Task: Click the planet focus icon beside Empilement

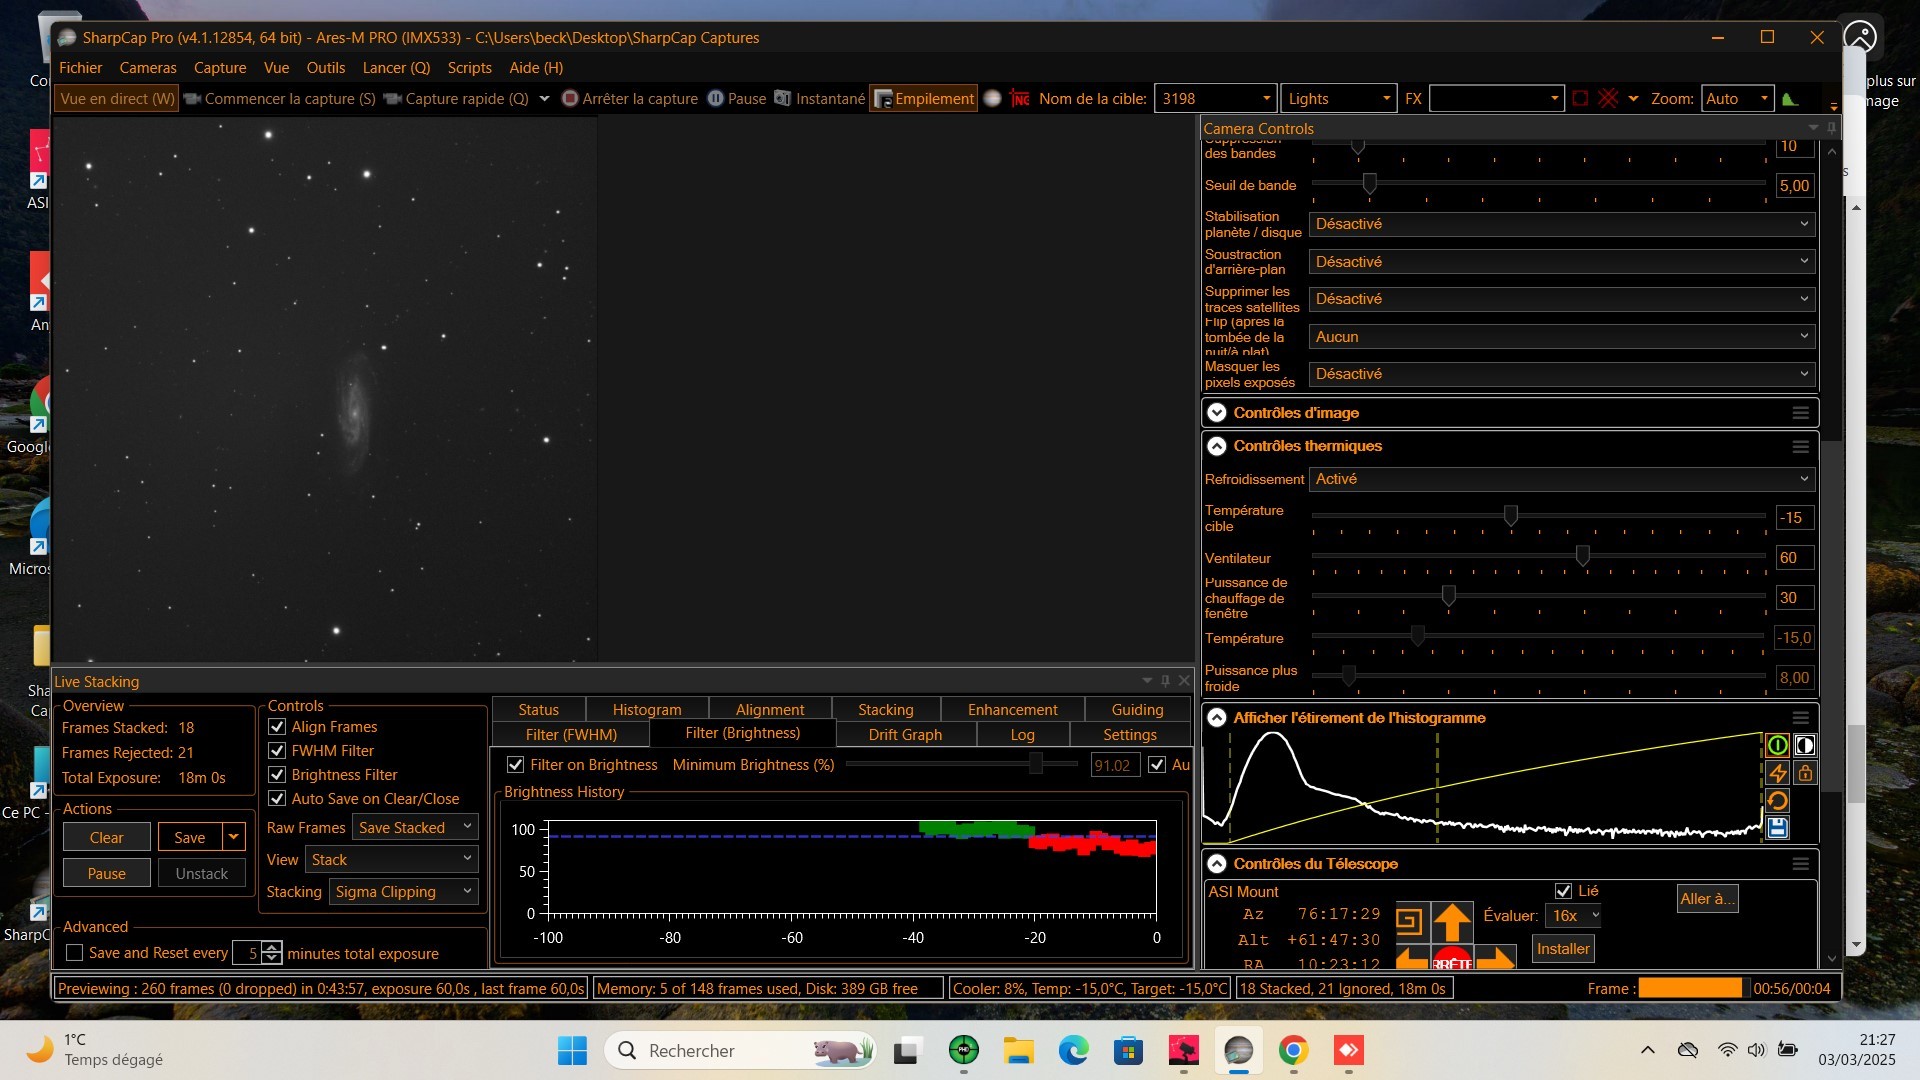Action: (x=992, y=98)
